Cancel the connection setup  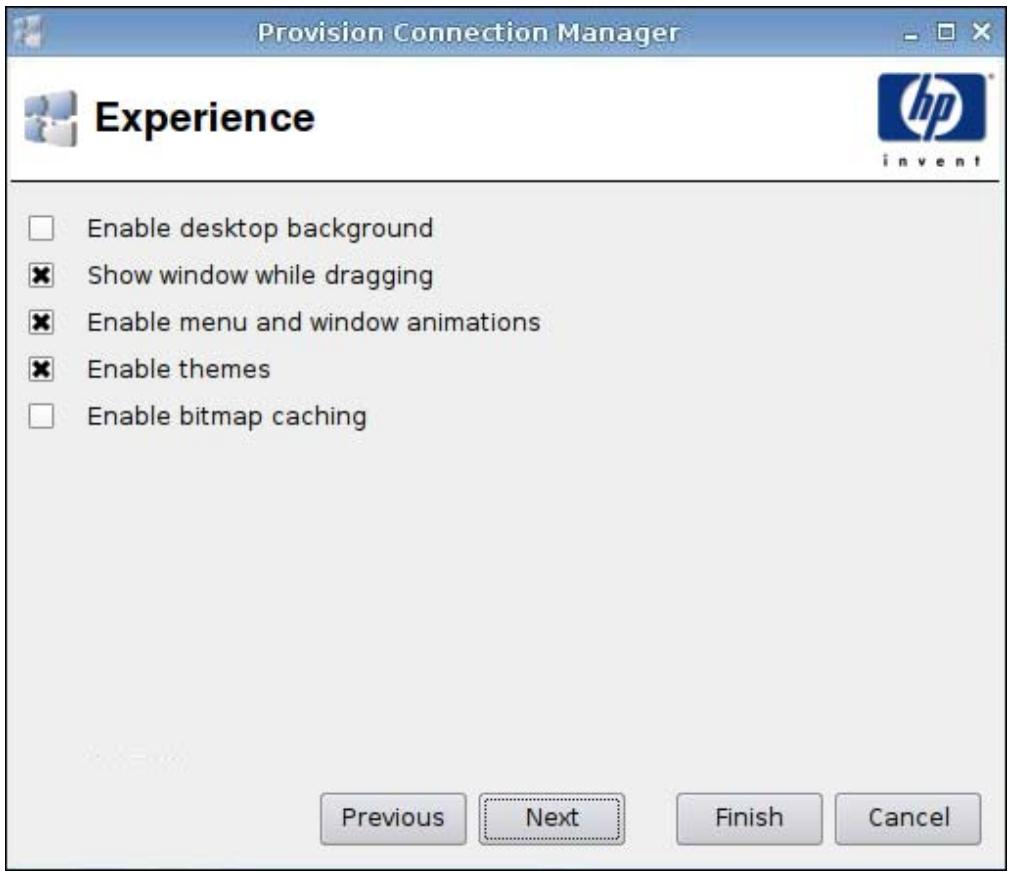908,818
